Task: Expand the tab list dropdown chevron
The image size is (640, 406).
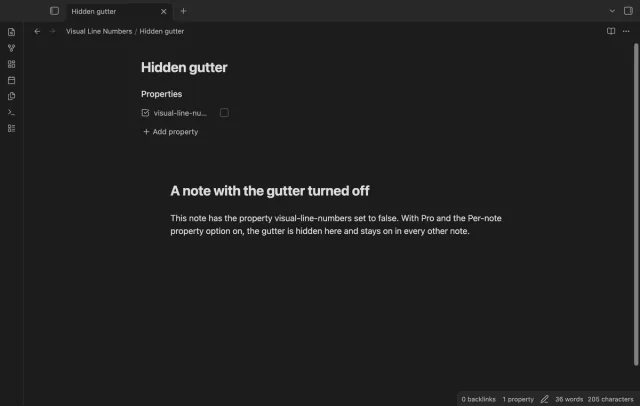Action: (612, 11)
